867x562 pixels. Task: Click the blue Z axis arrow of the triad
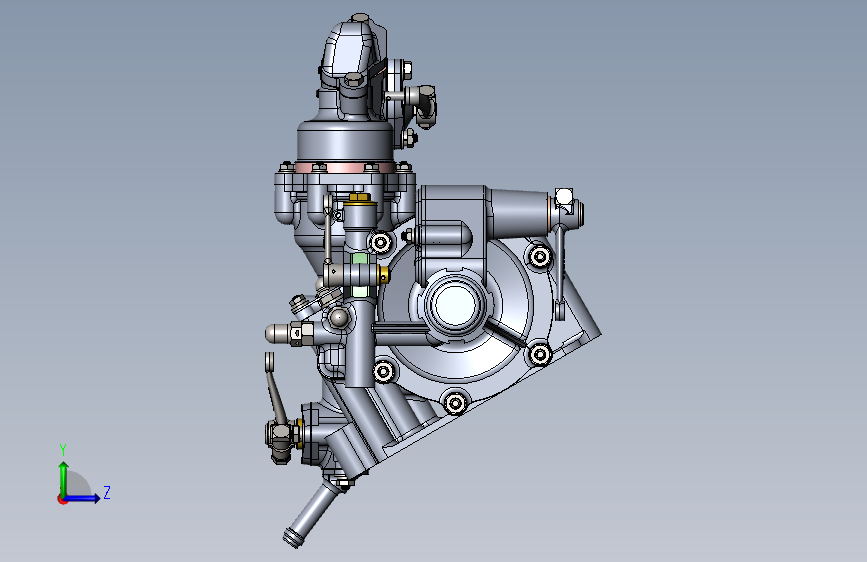83,498
